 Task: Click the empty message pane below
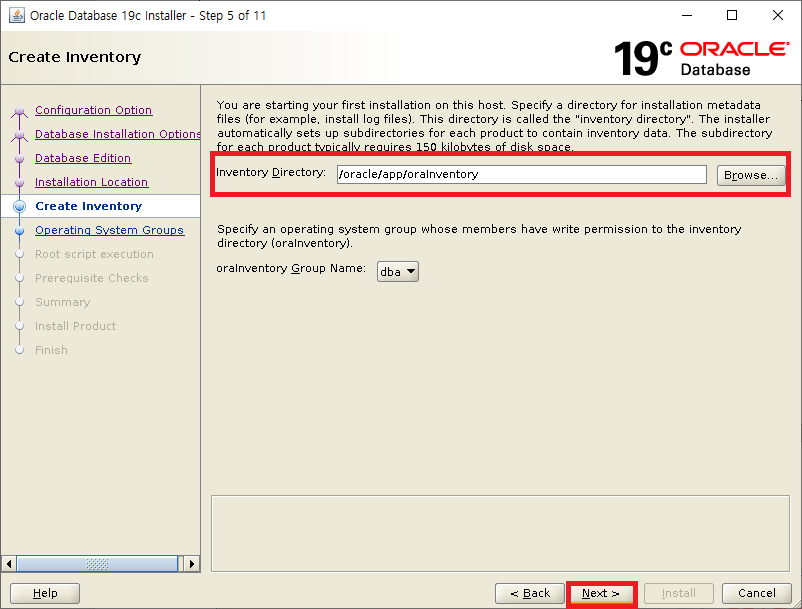tap(500, 533)
